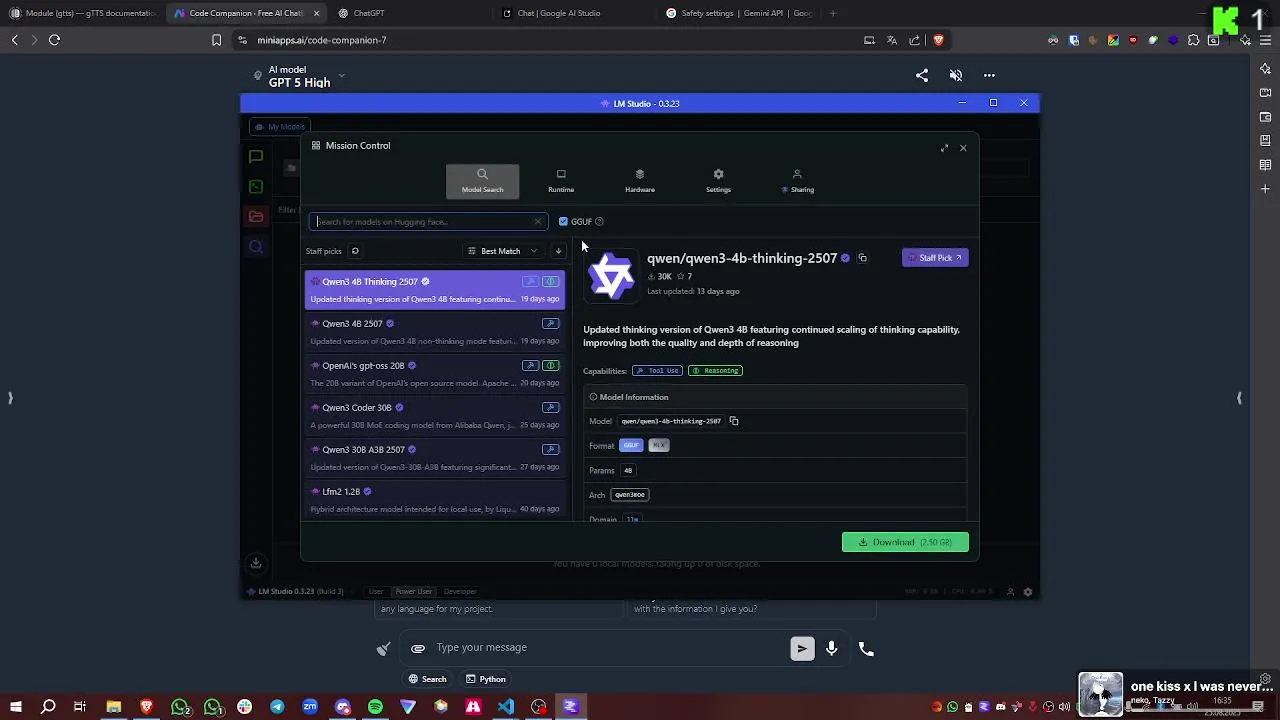Clear the model search field with X
Image resolution: width=1280 pixels, height=720 pixels.
pos(537,222)
